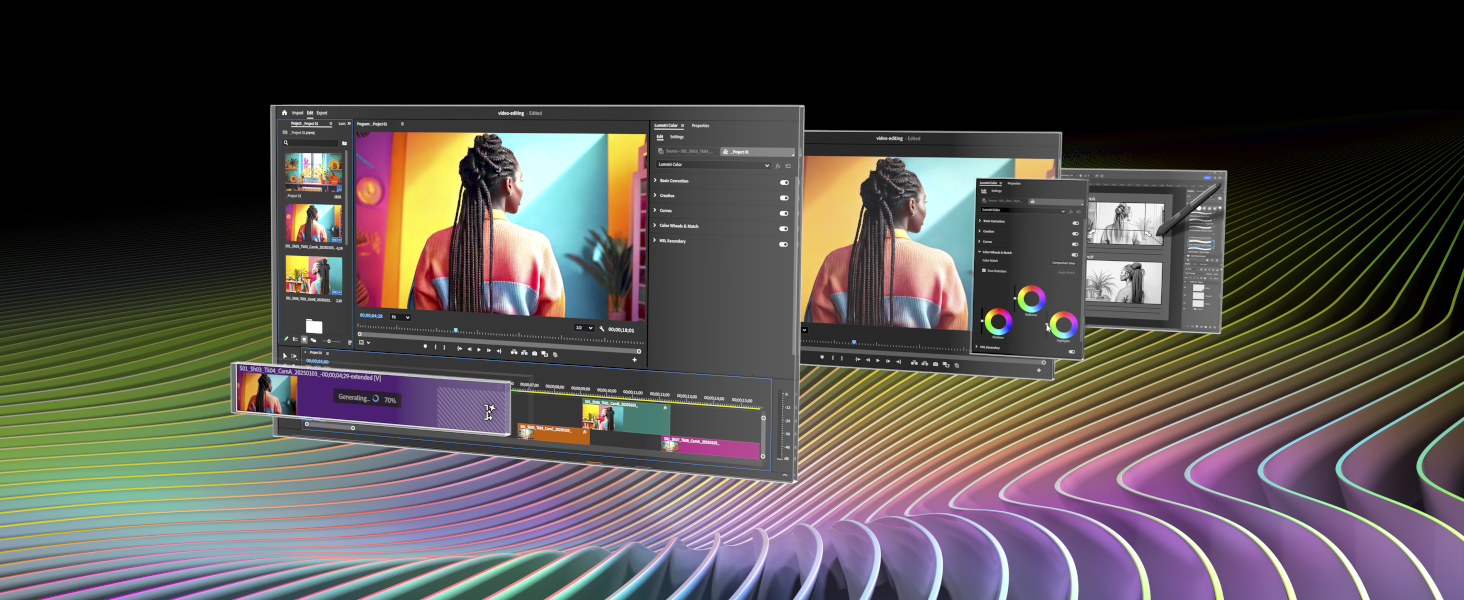This screenshot has height=600, width=1464.
Task: Open Program monitor wrench settings icon
Action: [x=602, y=328]
